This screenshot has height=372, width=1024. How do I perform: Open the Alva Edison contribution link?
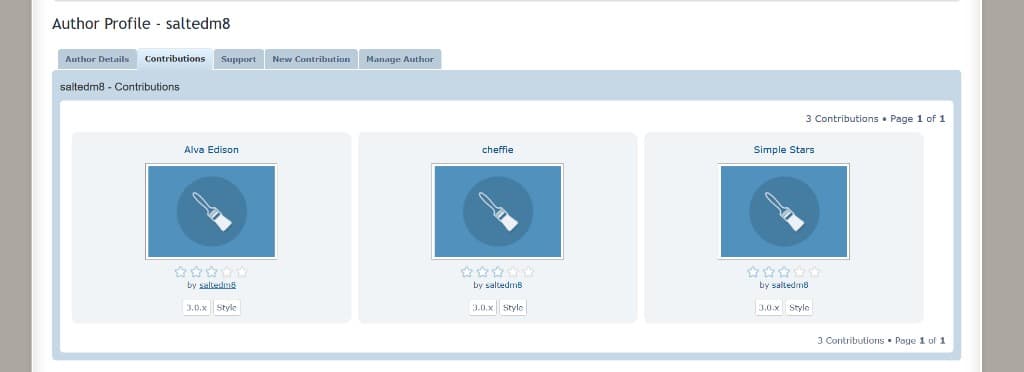coord(211,149)
